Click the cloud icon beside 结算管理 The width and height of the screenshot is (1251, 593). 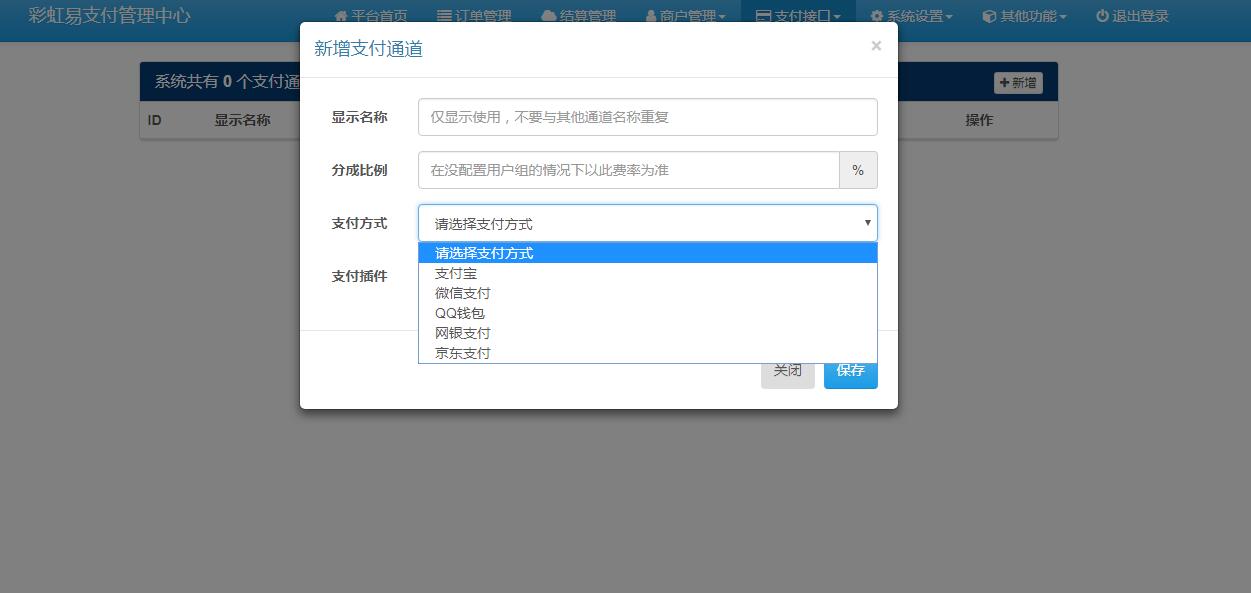point(549,16)
